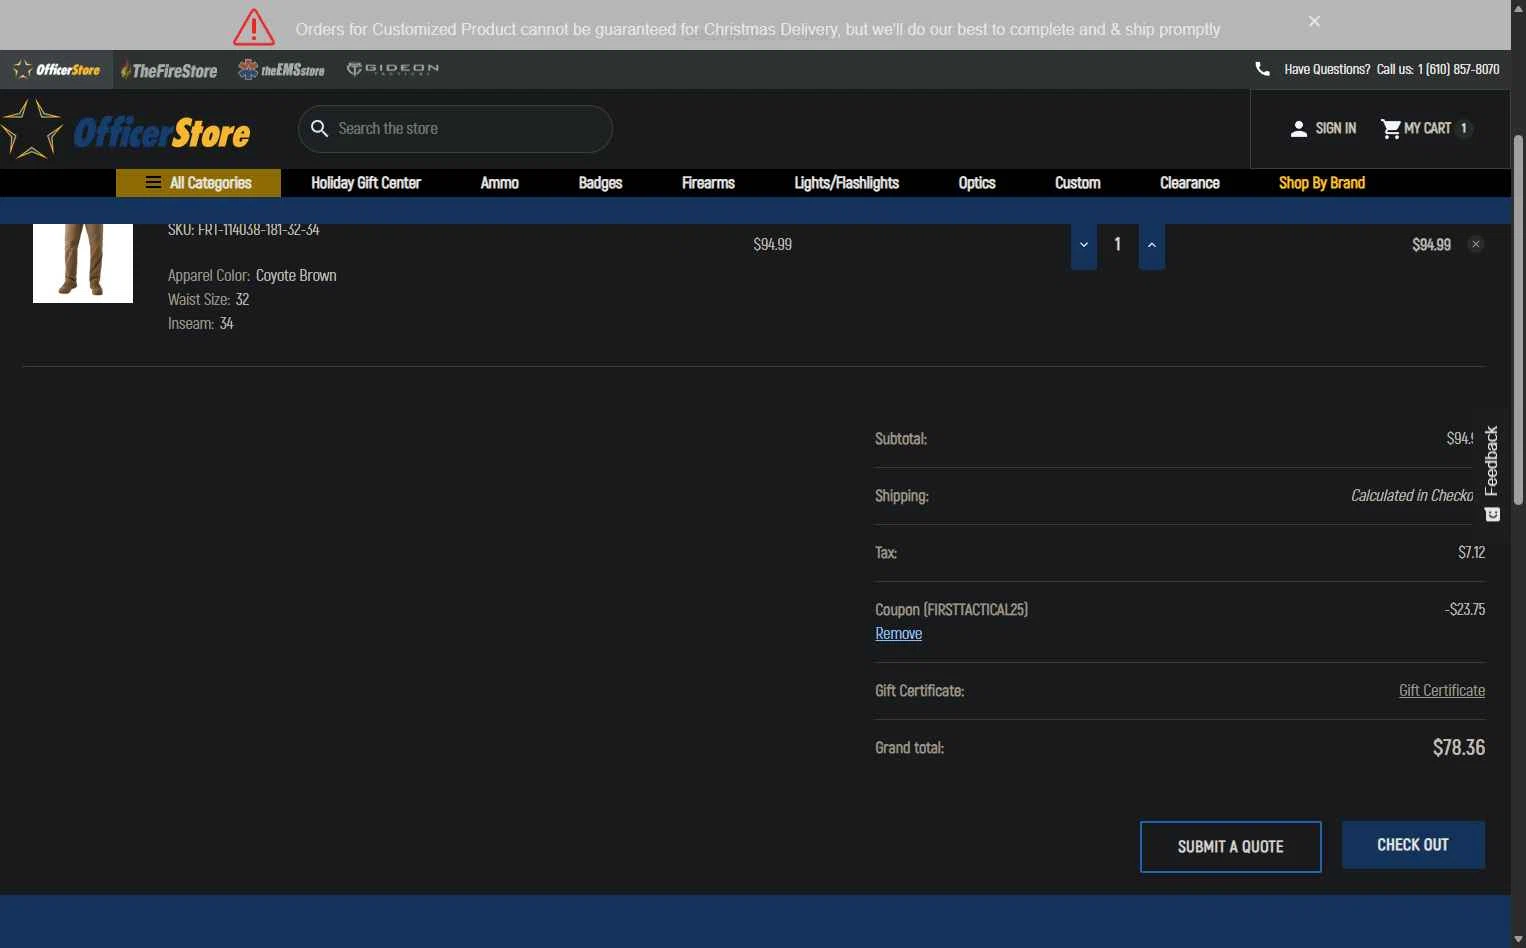
Task: Open the All Categories hamburger menu
Action: [198, 183]
